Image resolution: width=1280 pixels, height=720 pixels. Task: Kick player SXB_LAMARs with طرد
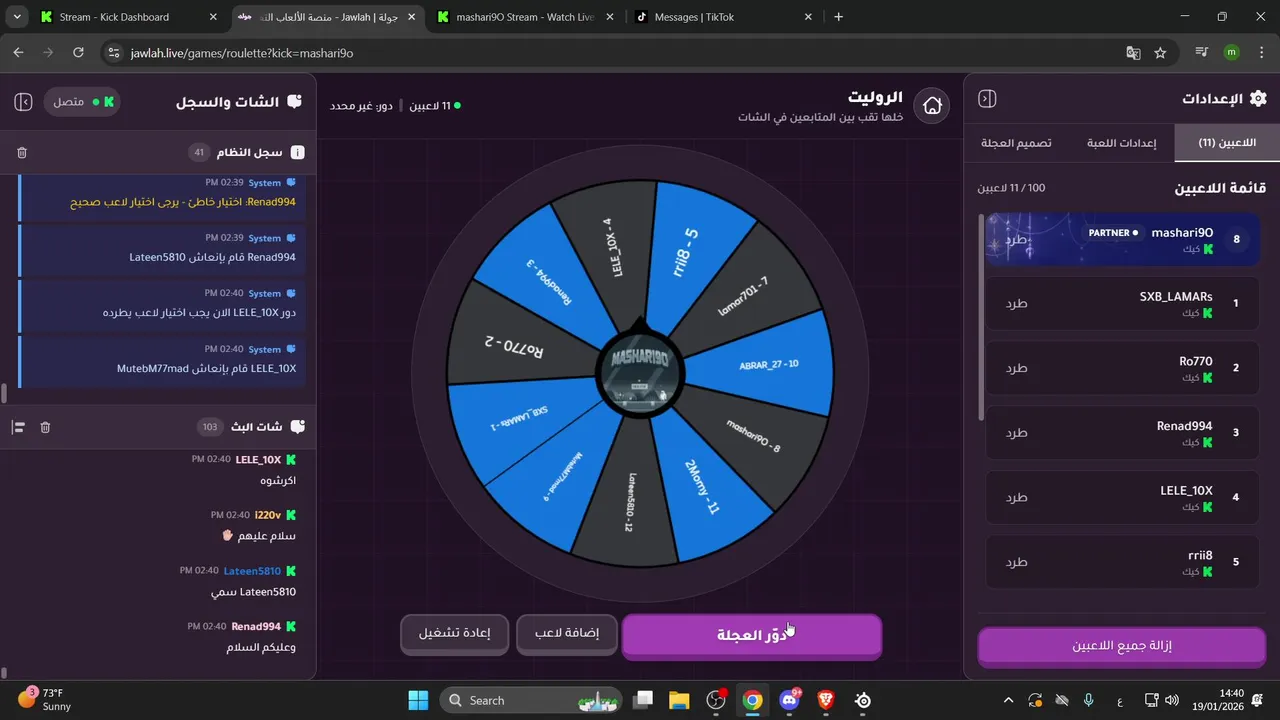pos(1016,303)
